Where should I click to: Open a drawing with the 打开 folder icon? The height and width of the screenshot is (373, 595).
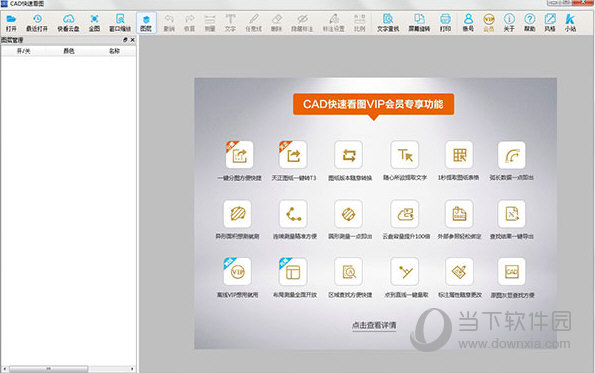click(x=11, y=23)
